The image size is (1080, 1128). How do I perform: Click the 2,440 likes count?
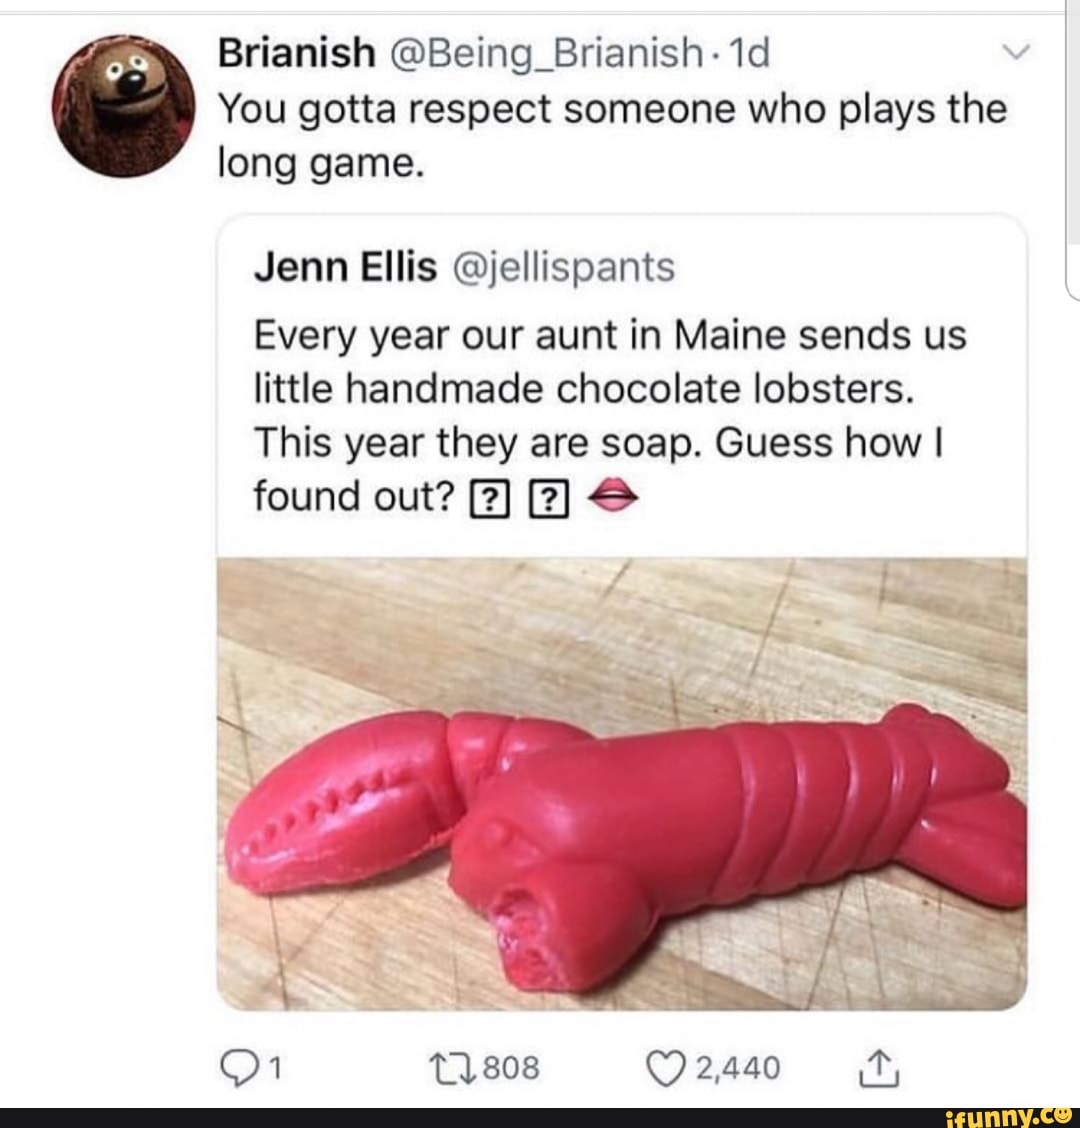coord(738,1068)
